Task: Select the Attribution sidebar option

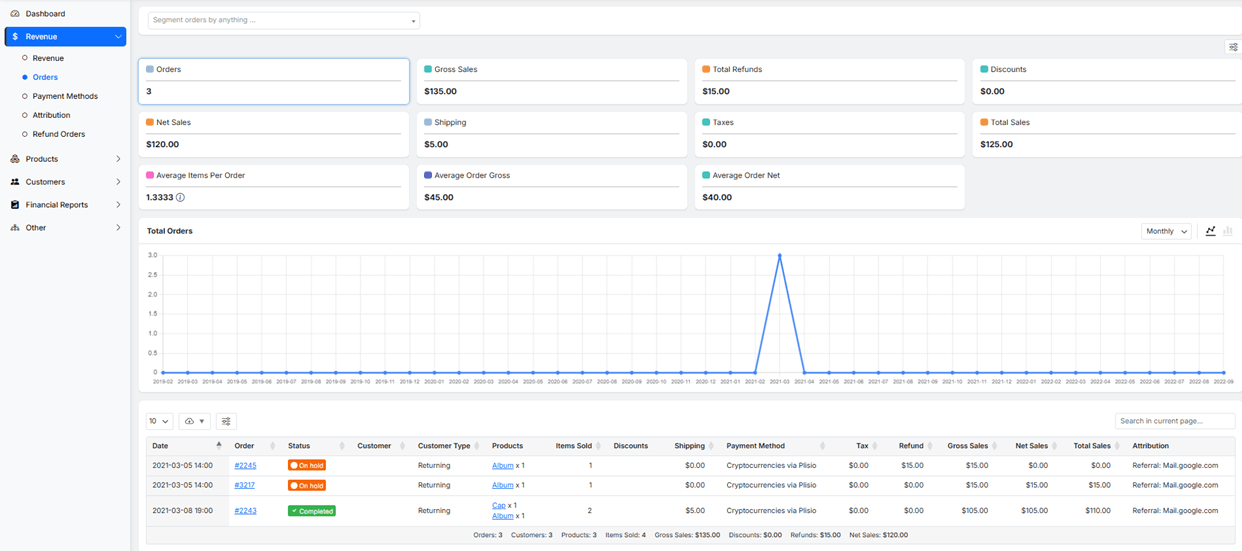Action: (51, 115)
